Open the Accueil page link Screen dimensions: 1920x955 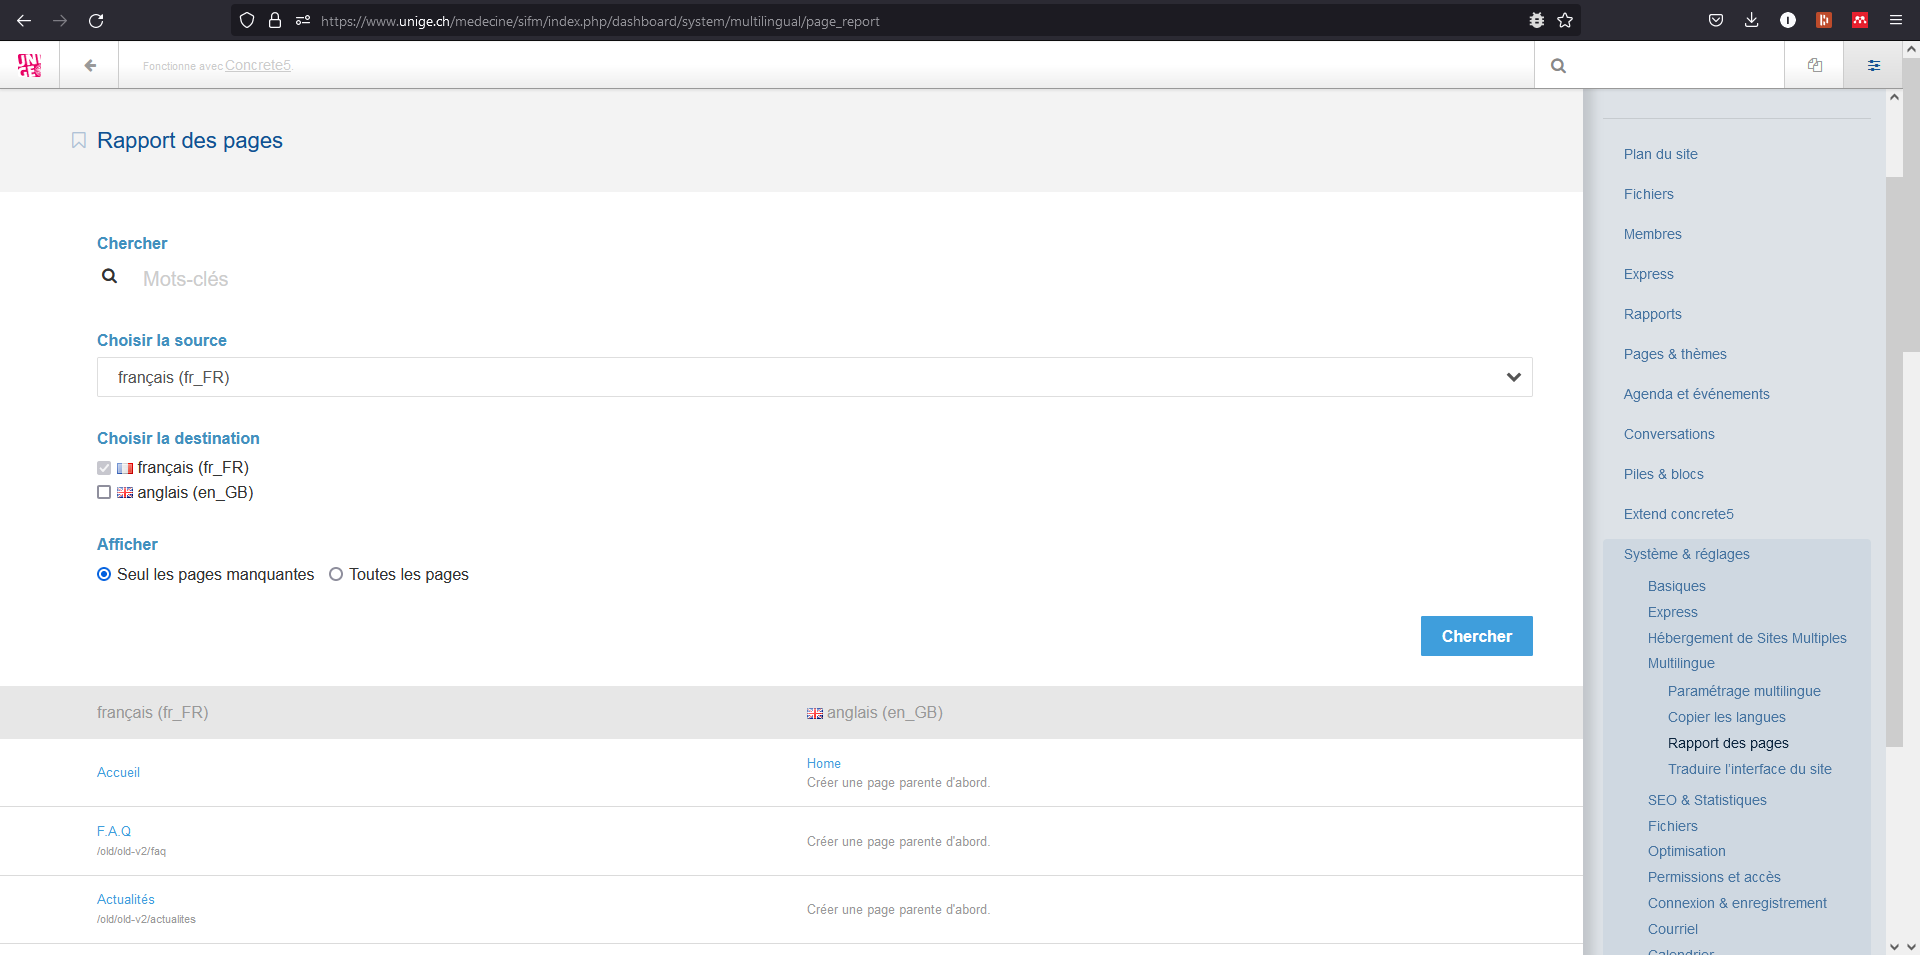coord(118,772)
